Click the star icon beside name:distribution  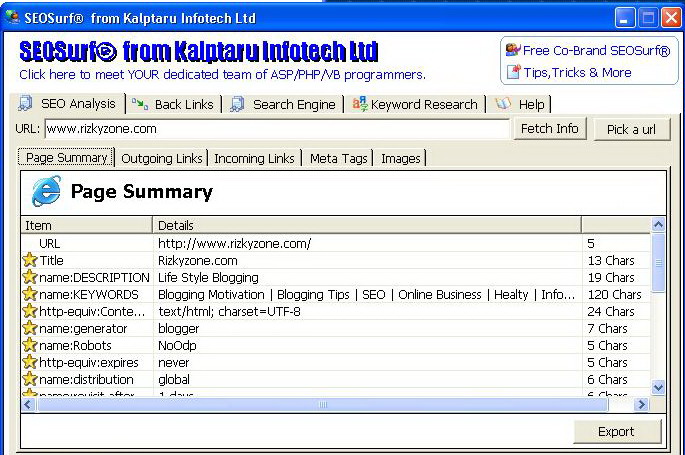[30, 379]
